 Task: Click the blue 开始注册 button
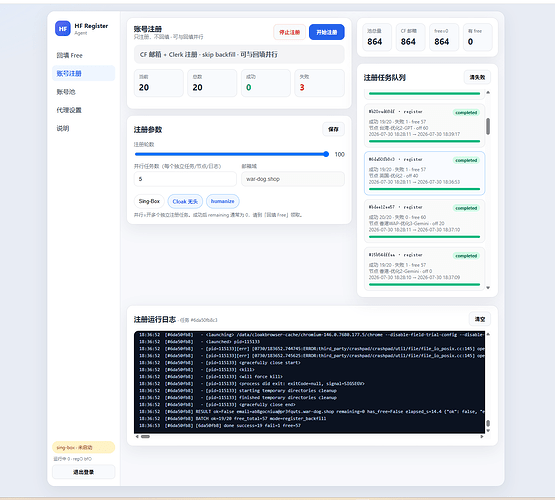click(x=326, y=32)
